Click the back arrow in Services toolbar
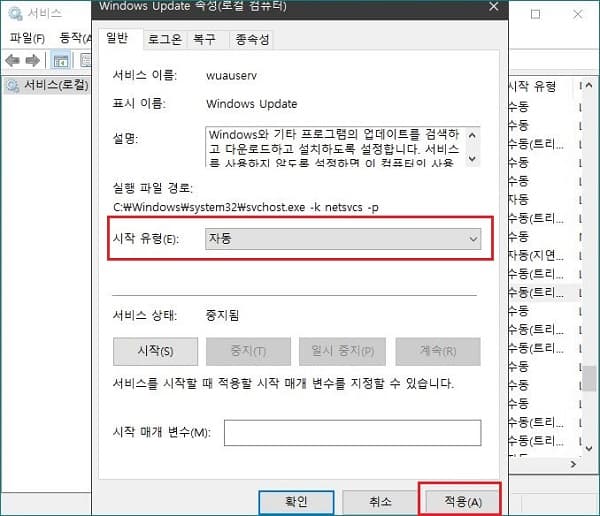 13,60
